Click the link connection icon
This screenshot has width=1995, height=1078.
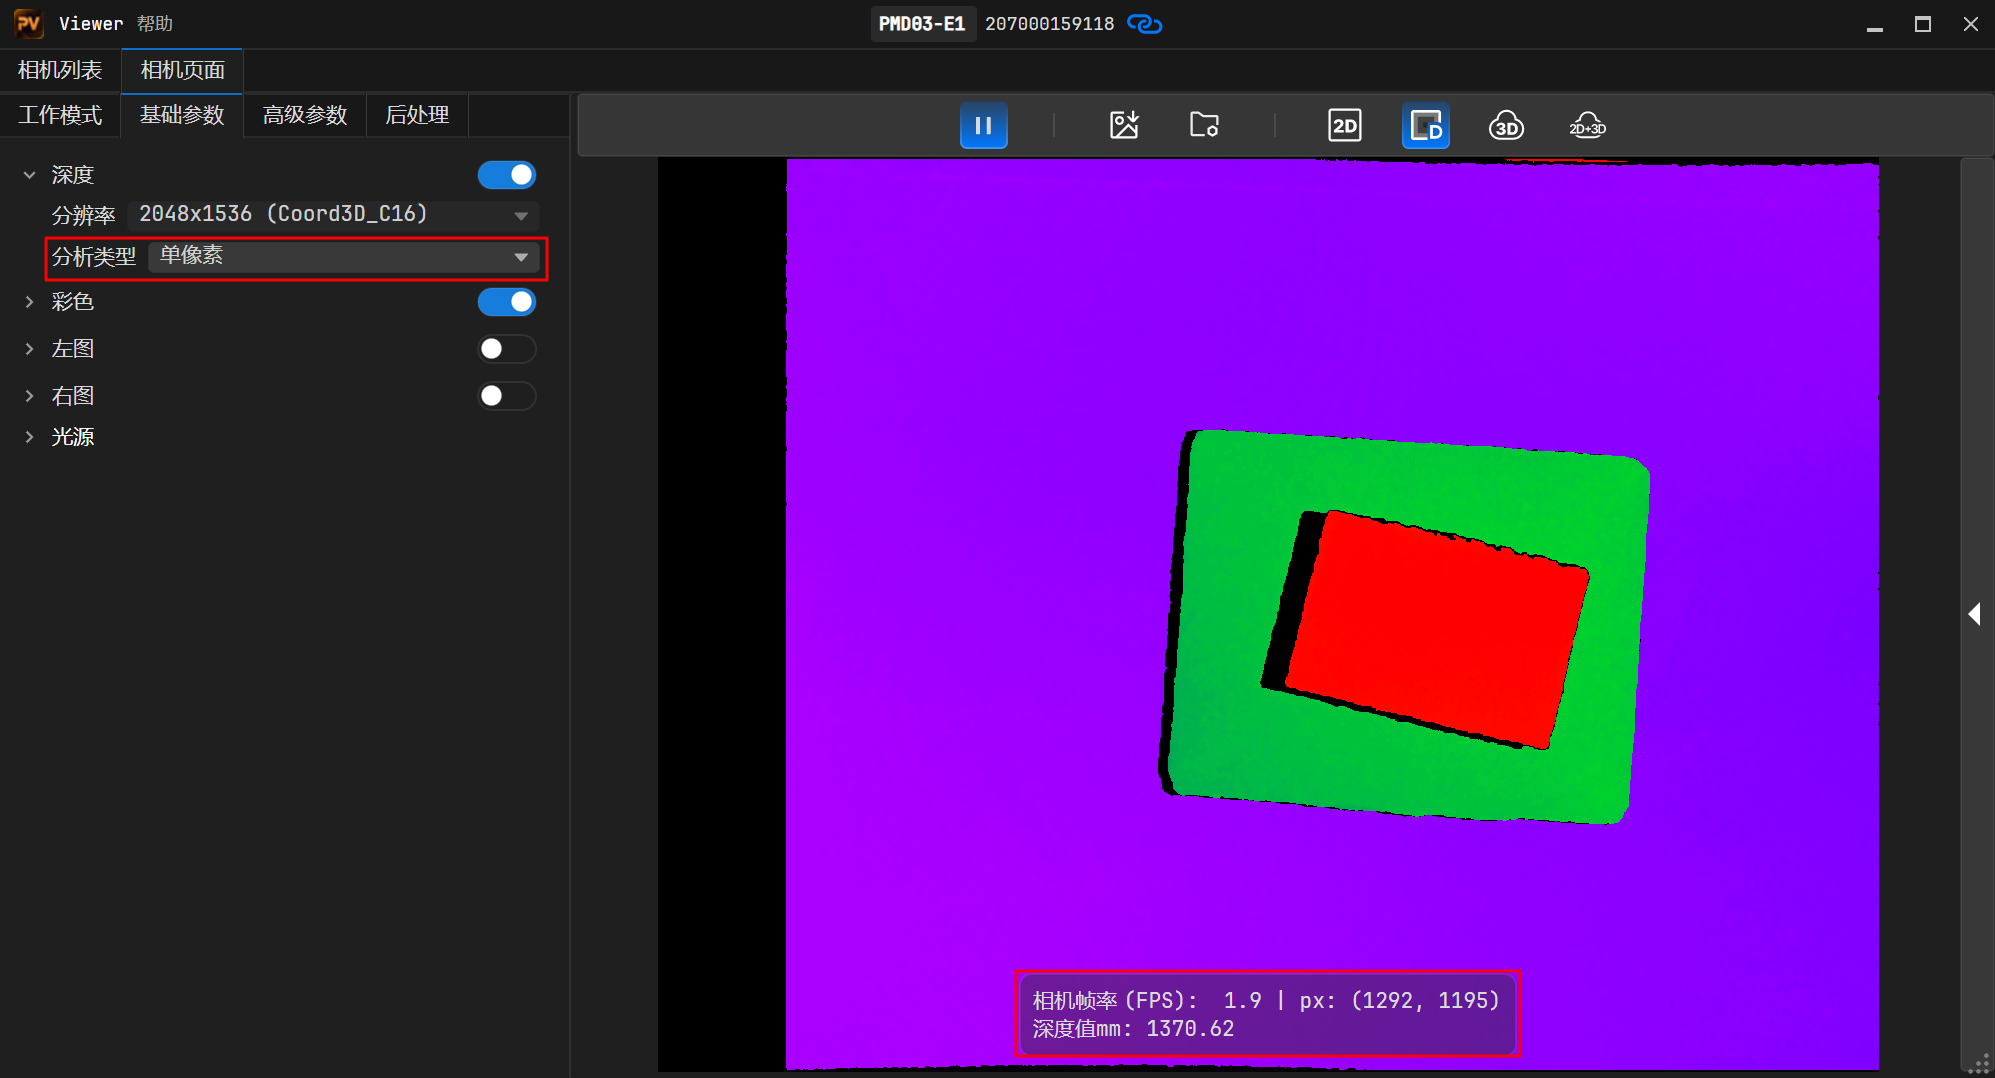[x=1144, y=24]
